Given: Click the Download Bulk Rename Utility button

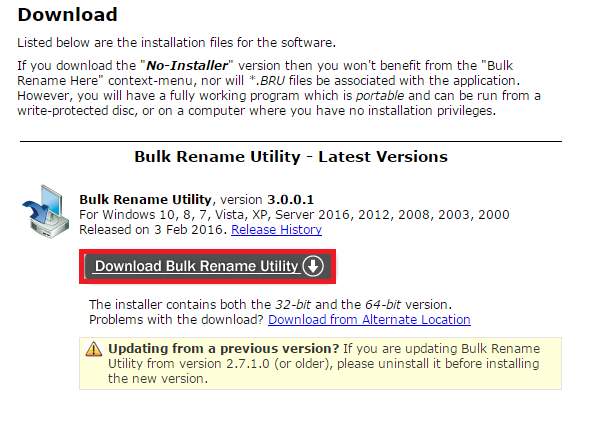Looking at the screenshot, I should 207,266.
